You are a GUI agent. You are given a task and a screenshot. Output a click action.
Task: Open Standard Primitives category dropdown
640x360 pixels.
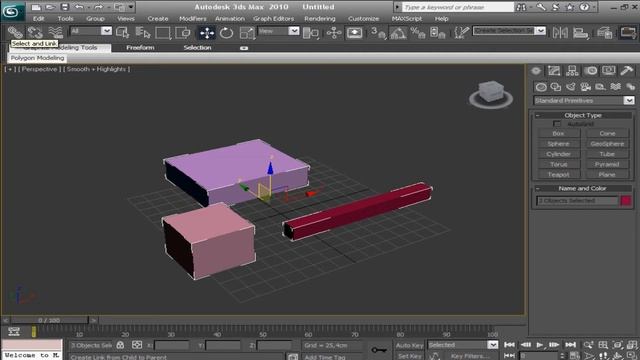coord(629,100)
